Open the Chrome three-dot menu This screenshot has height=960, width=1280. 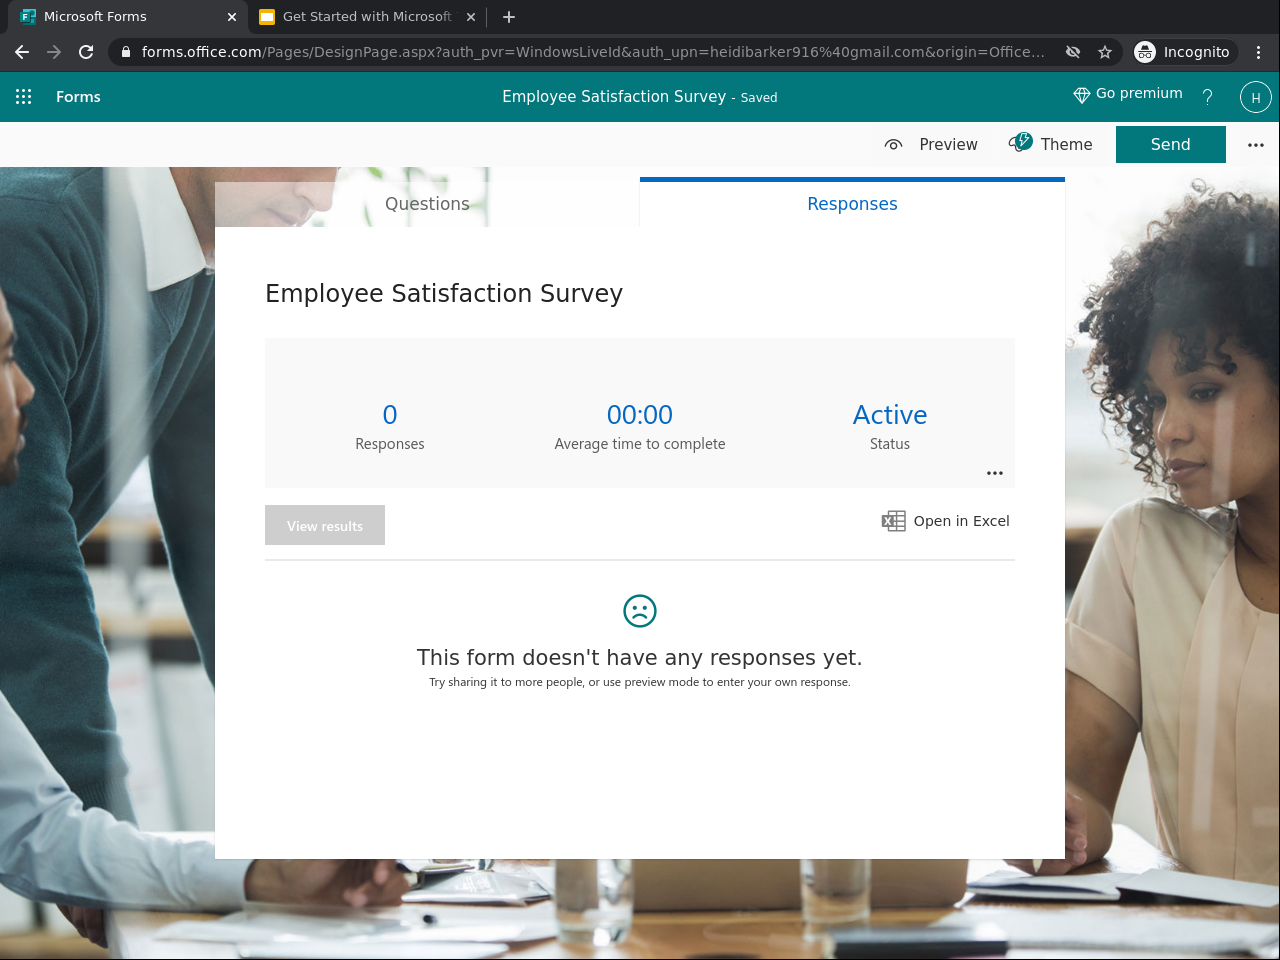(1259, 52)
